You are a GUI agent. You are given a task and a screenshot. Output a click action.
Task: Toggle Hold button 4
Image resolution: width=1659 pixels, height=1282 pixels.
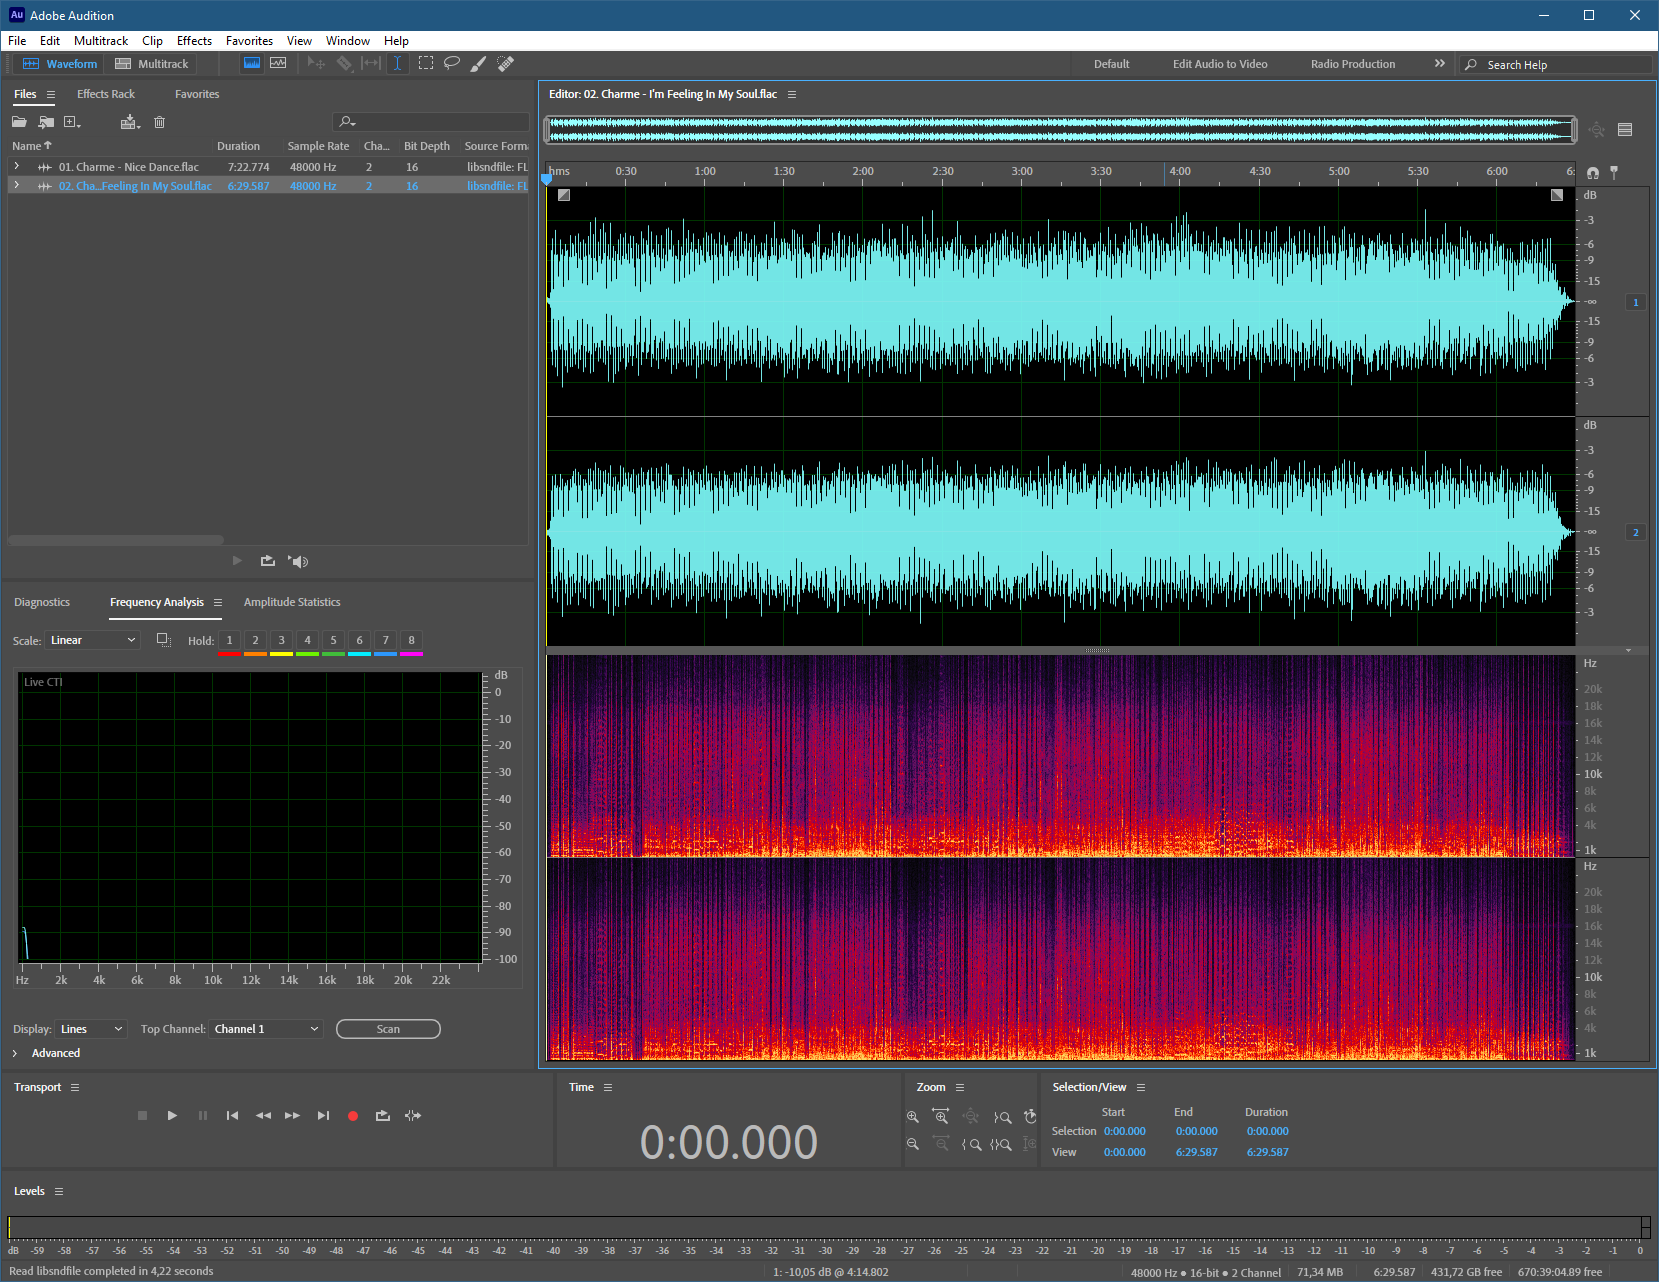[307, 640]
